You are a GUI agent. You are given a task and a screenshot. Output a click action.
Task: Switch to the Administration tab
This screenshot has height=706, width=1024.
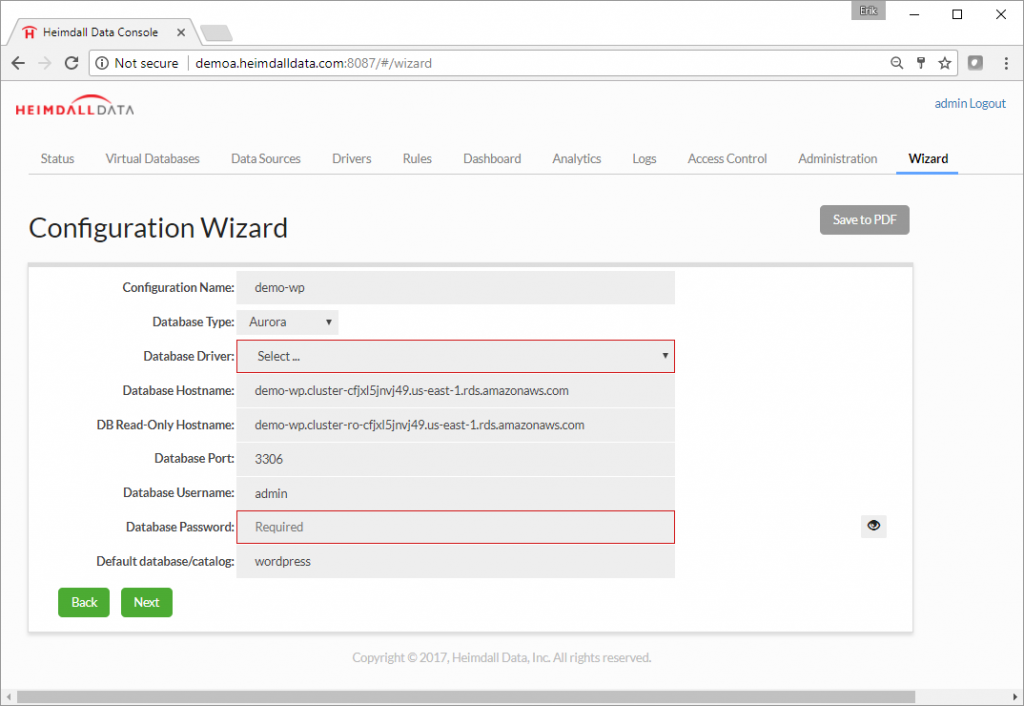pyautogui.click(x=838, y=159)
